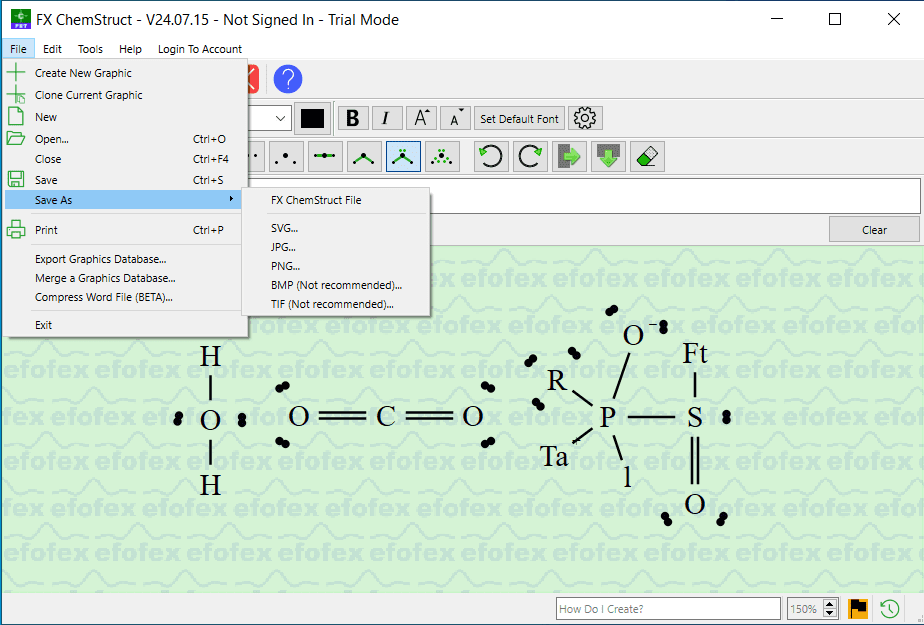924x625 pixels.
Task: Click the How Do I Create? search field
Action: pos(668,609)
